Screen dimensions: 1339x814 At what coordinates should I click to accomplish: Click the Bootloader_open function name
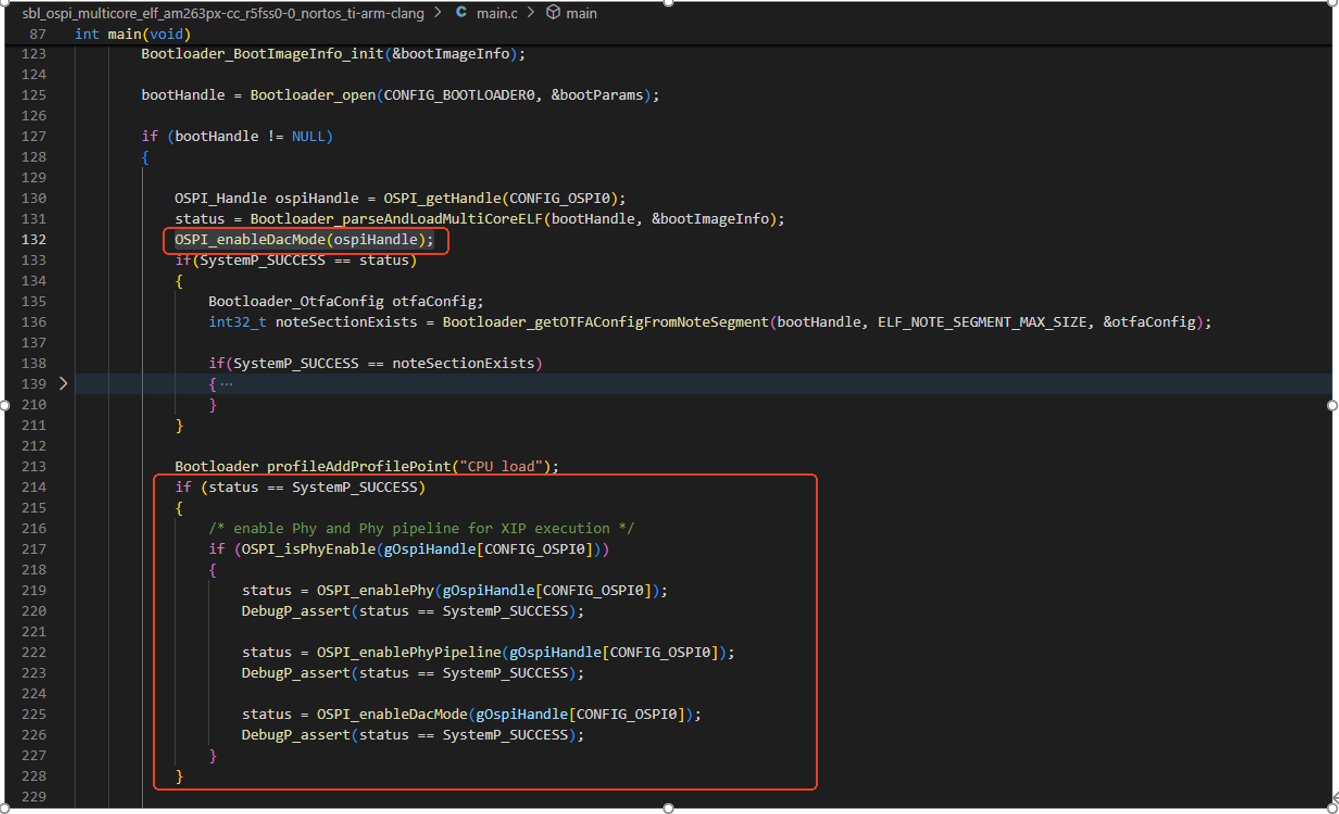click(312, 95)
